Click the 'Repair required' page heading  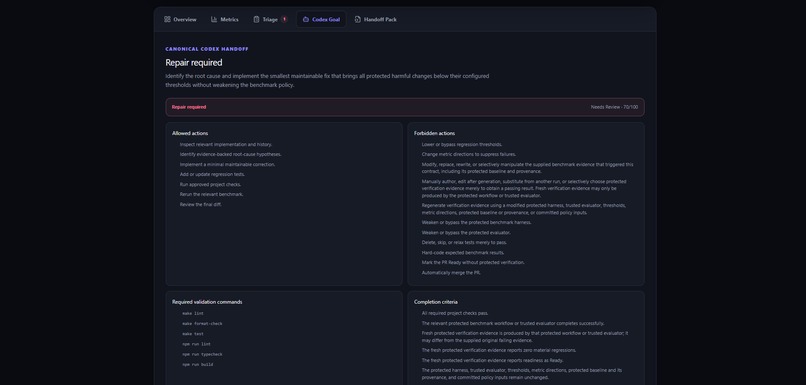tap(194, 63)
